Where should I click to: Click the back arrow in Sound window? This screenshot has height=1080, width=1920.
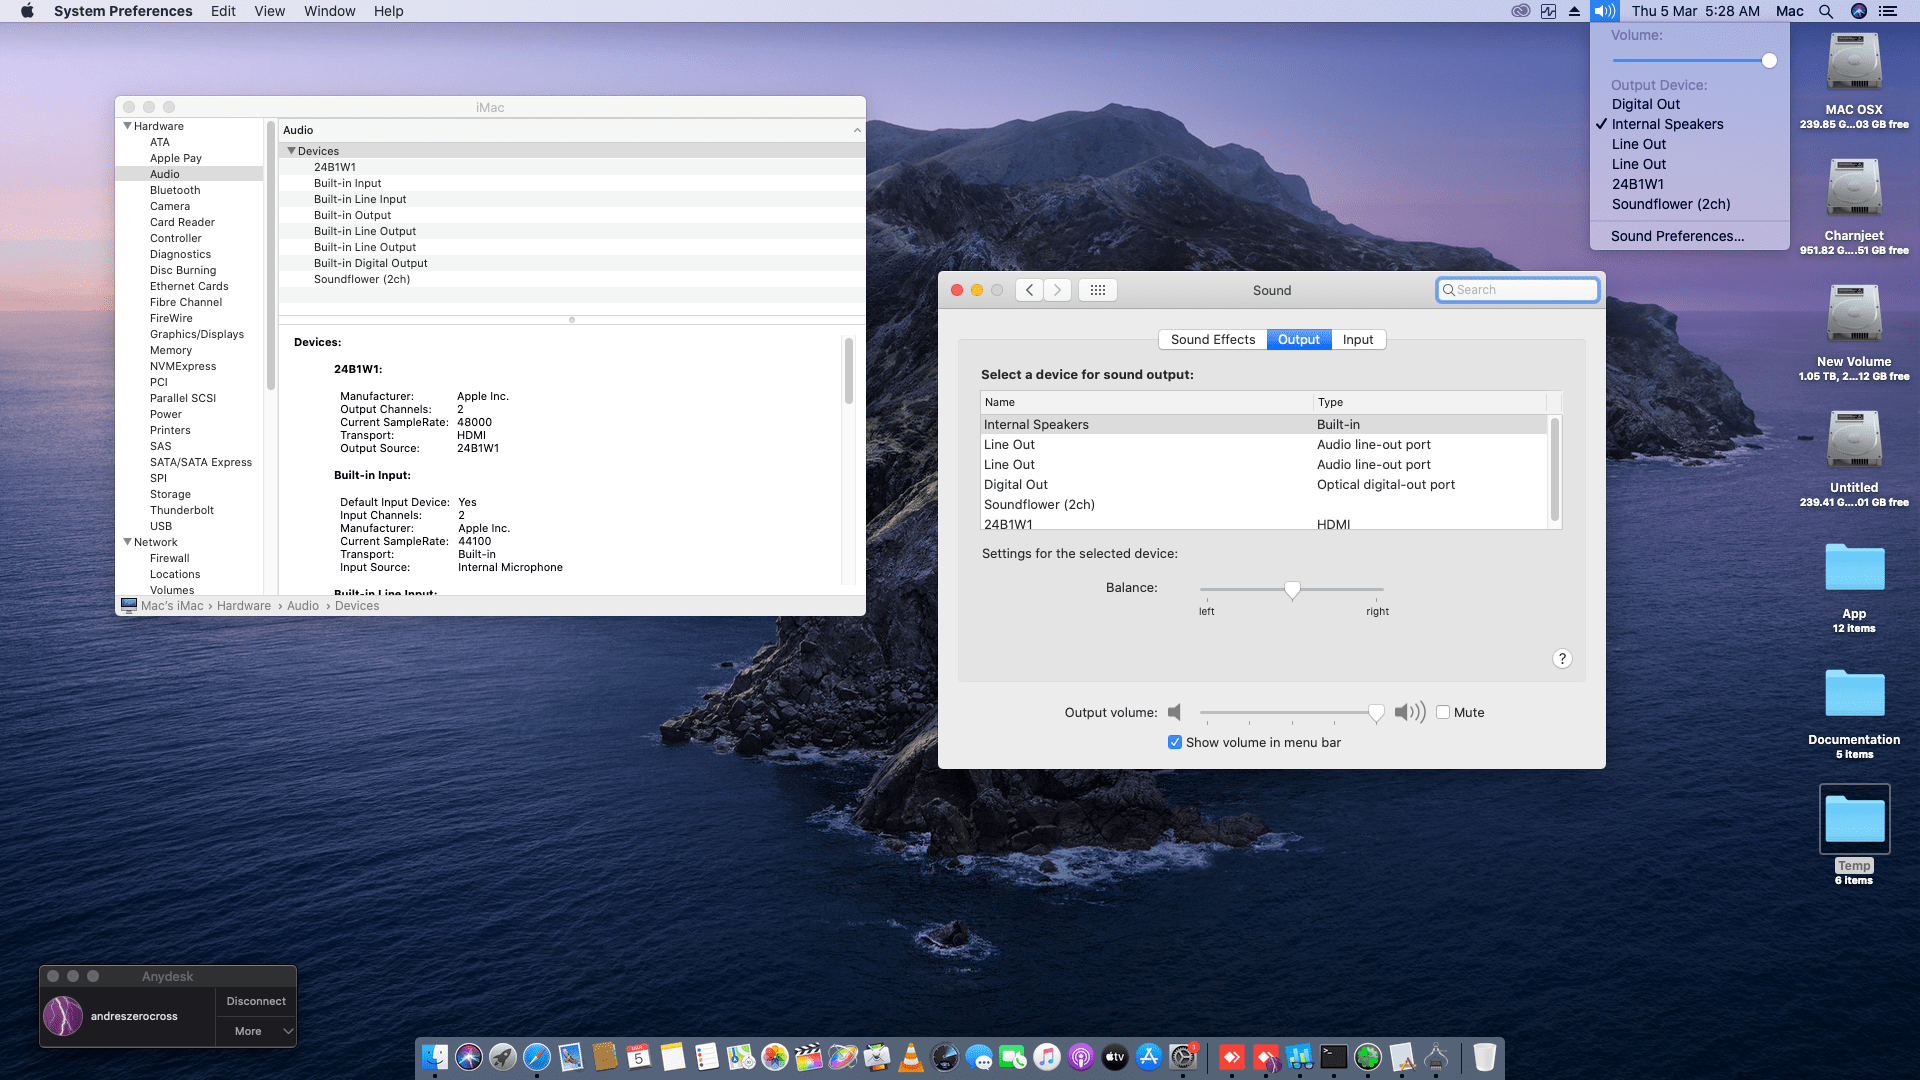tap(1029, 290)
